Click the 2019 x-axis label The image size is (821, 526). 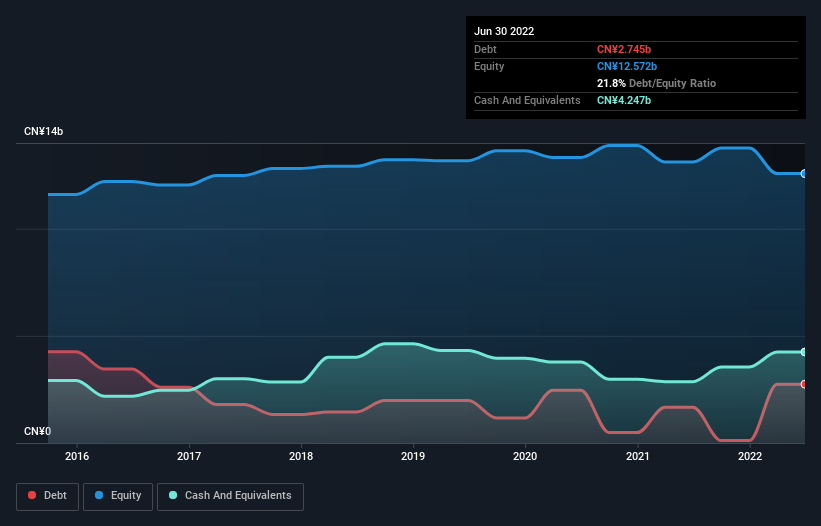413,456
